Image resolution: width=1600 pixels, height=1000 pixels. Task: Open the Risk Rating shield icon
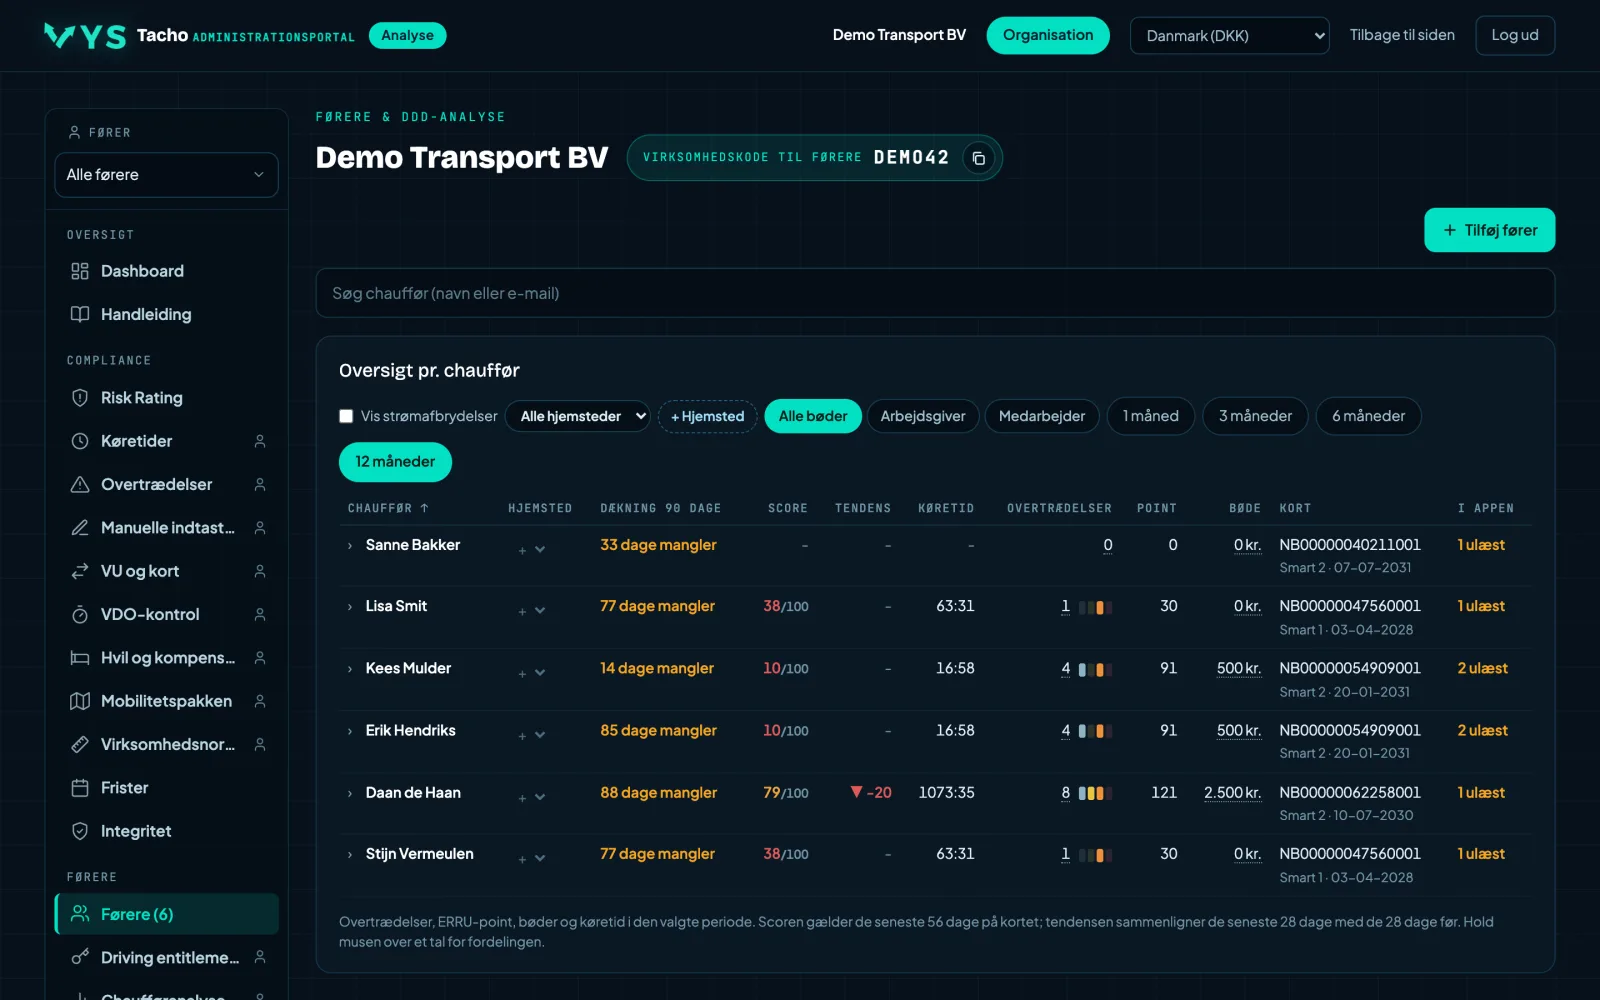[x=80, y=398]
